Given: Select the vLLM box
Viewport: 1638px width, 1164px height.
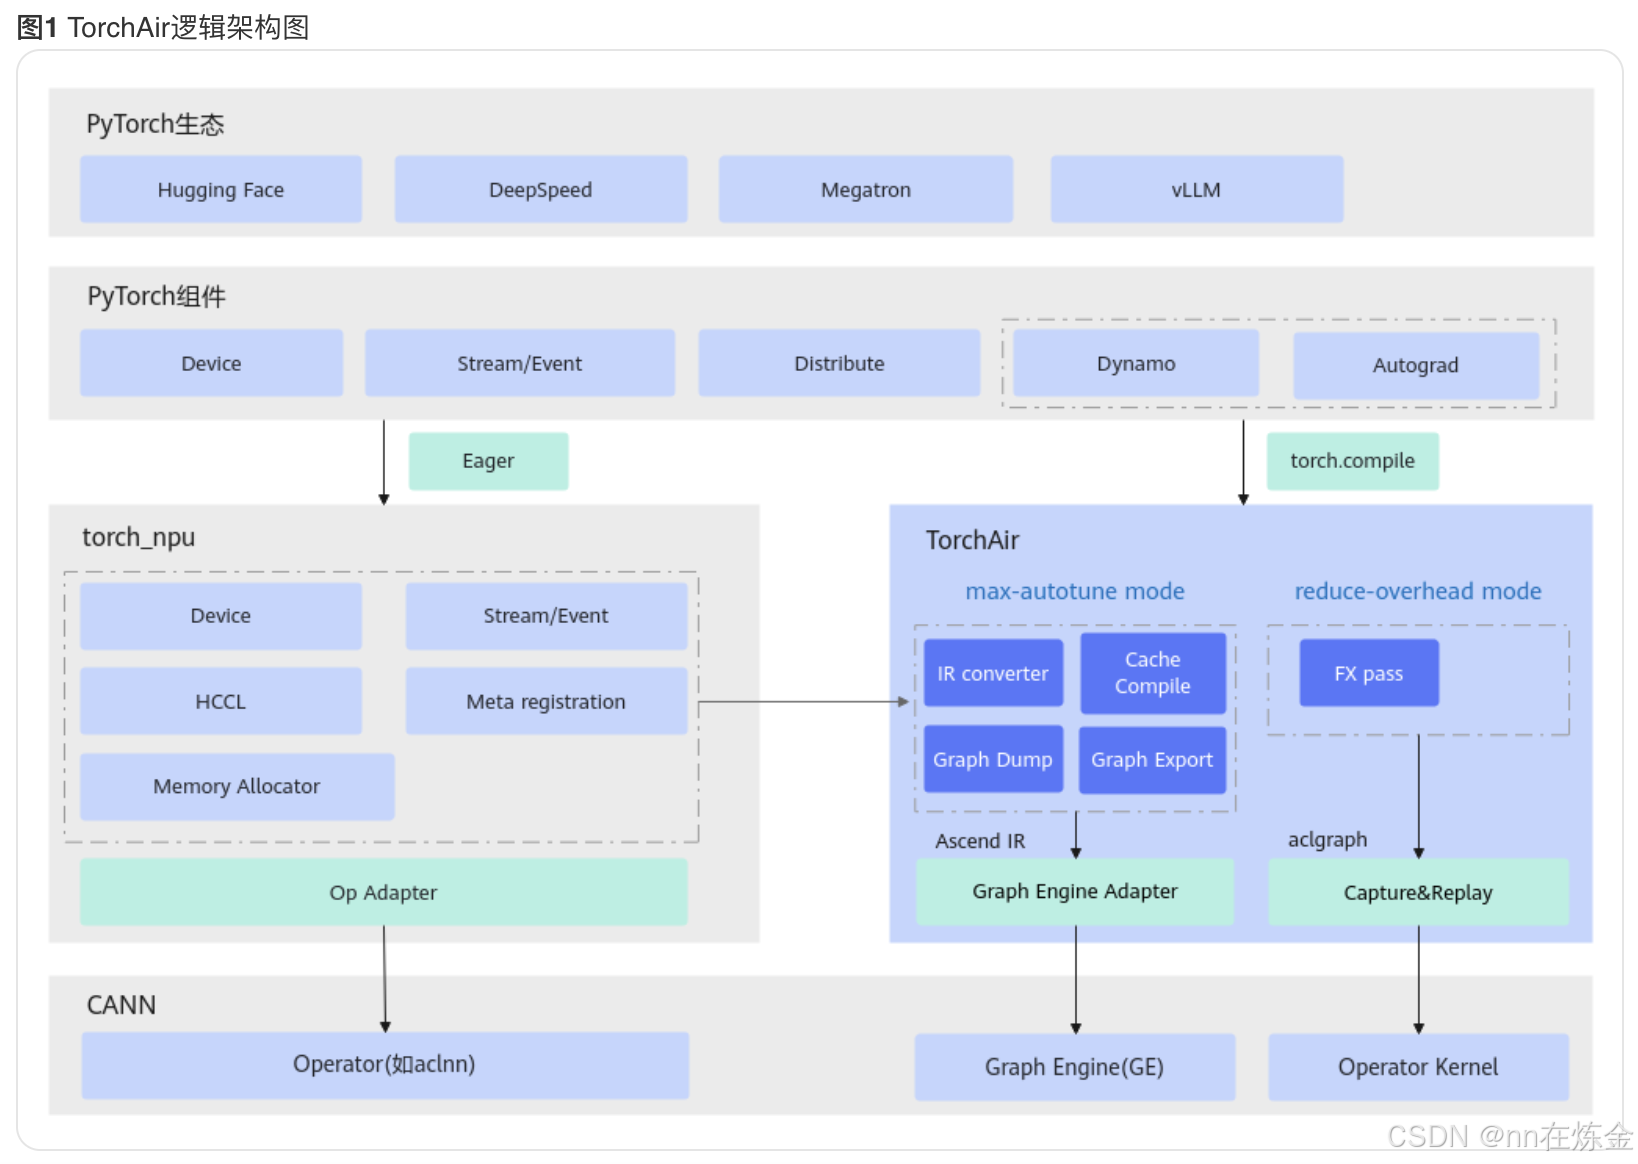Looking at the screenshot, I should point(1197,189).
